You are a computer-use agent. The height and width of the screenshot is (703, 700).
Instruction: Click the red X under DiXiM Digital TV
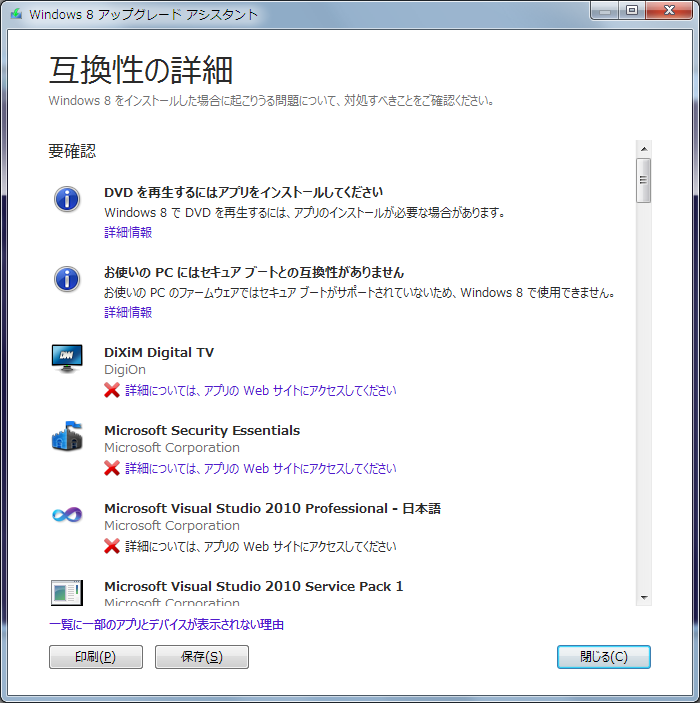click(112, 390)
